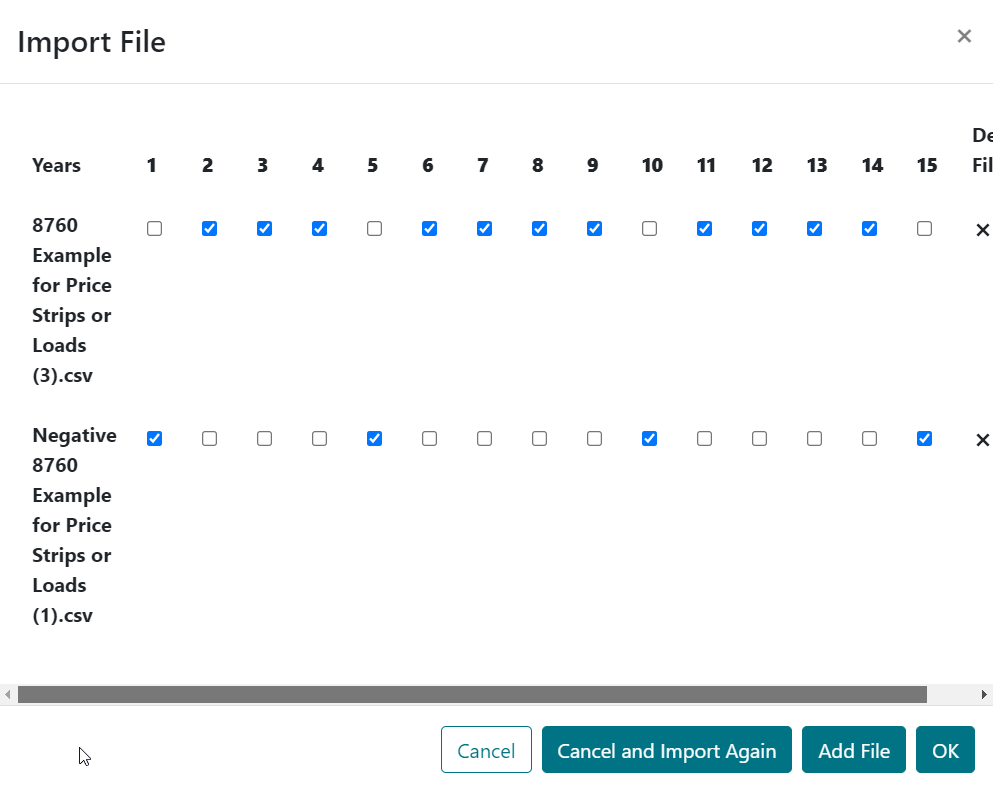
Task: Remove the 8760 Example (3).csv file
Action: click(982, 229)
